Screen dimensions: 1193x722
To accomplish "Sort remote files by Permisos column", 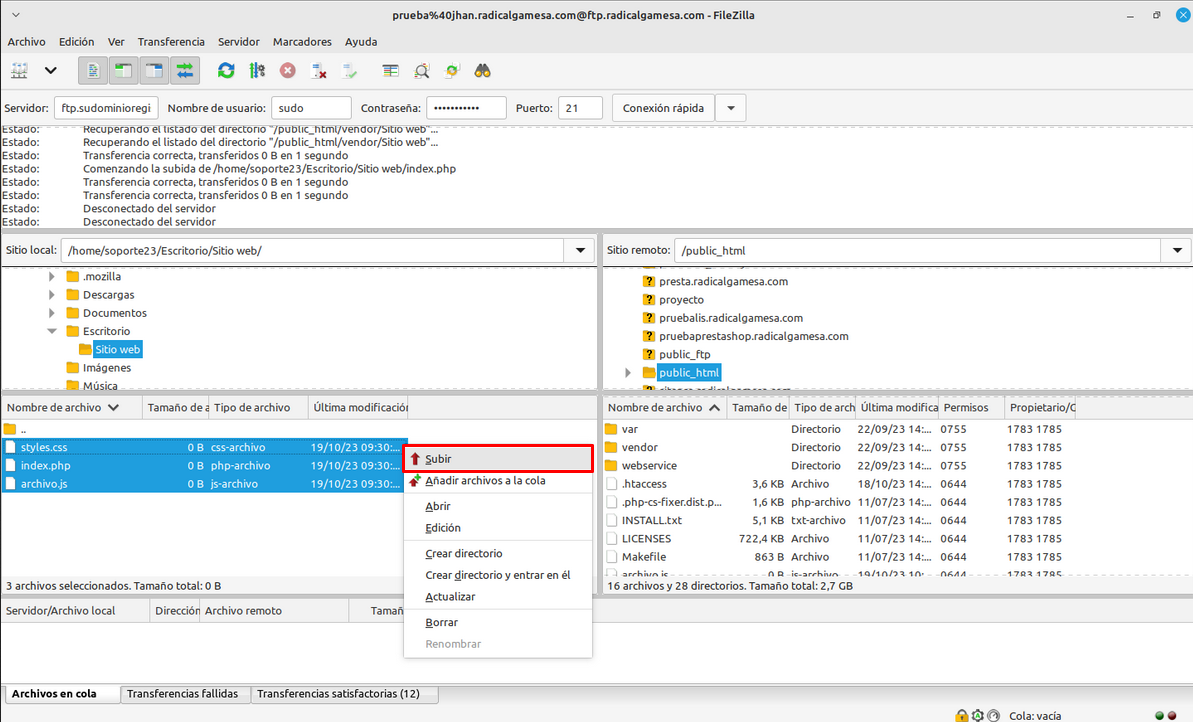I will pos(971,408).
